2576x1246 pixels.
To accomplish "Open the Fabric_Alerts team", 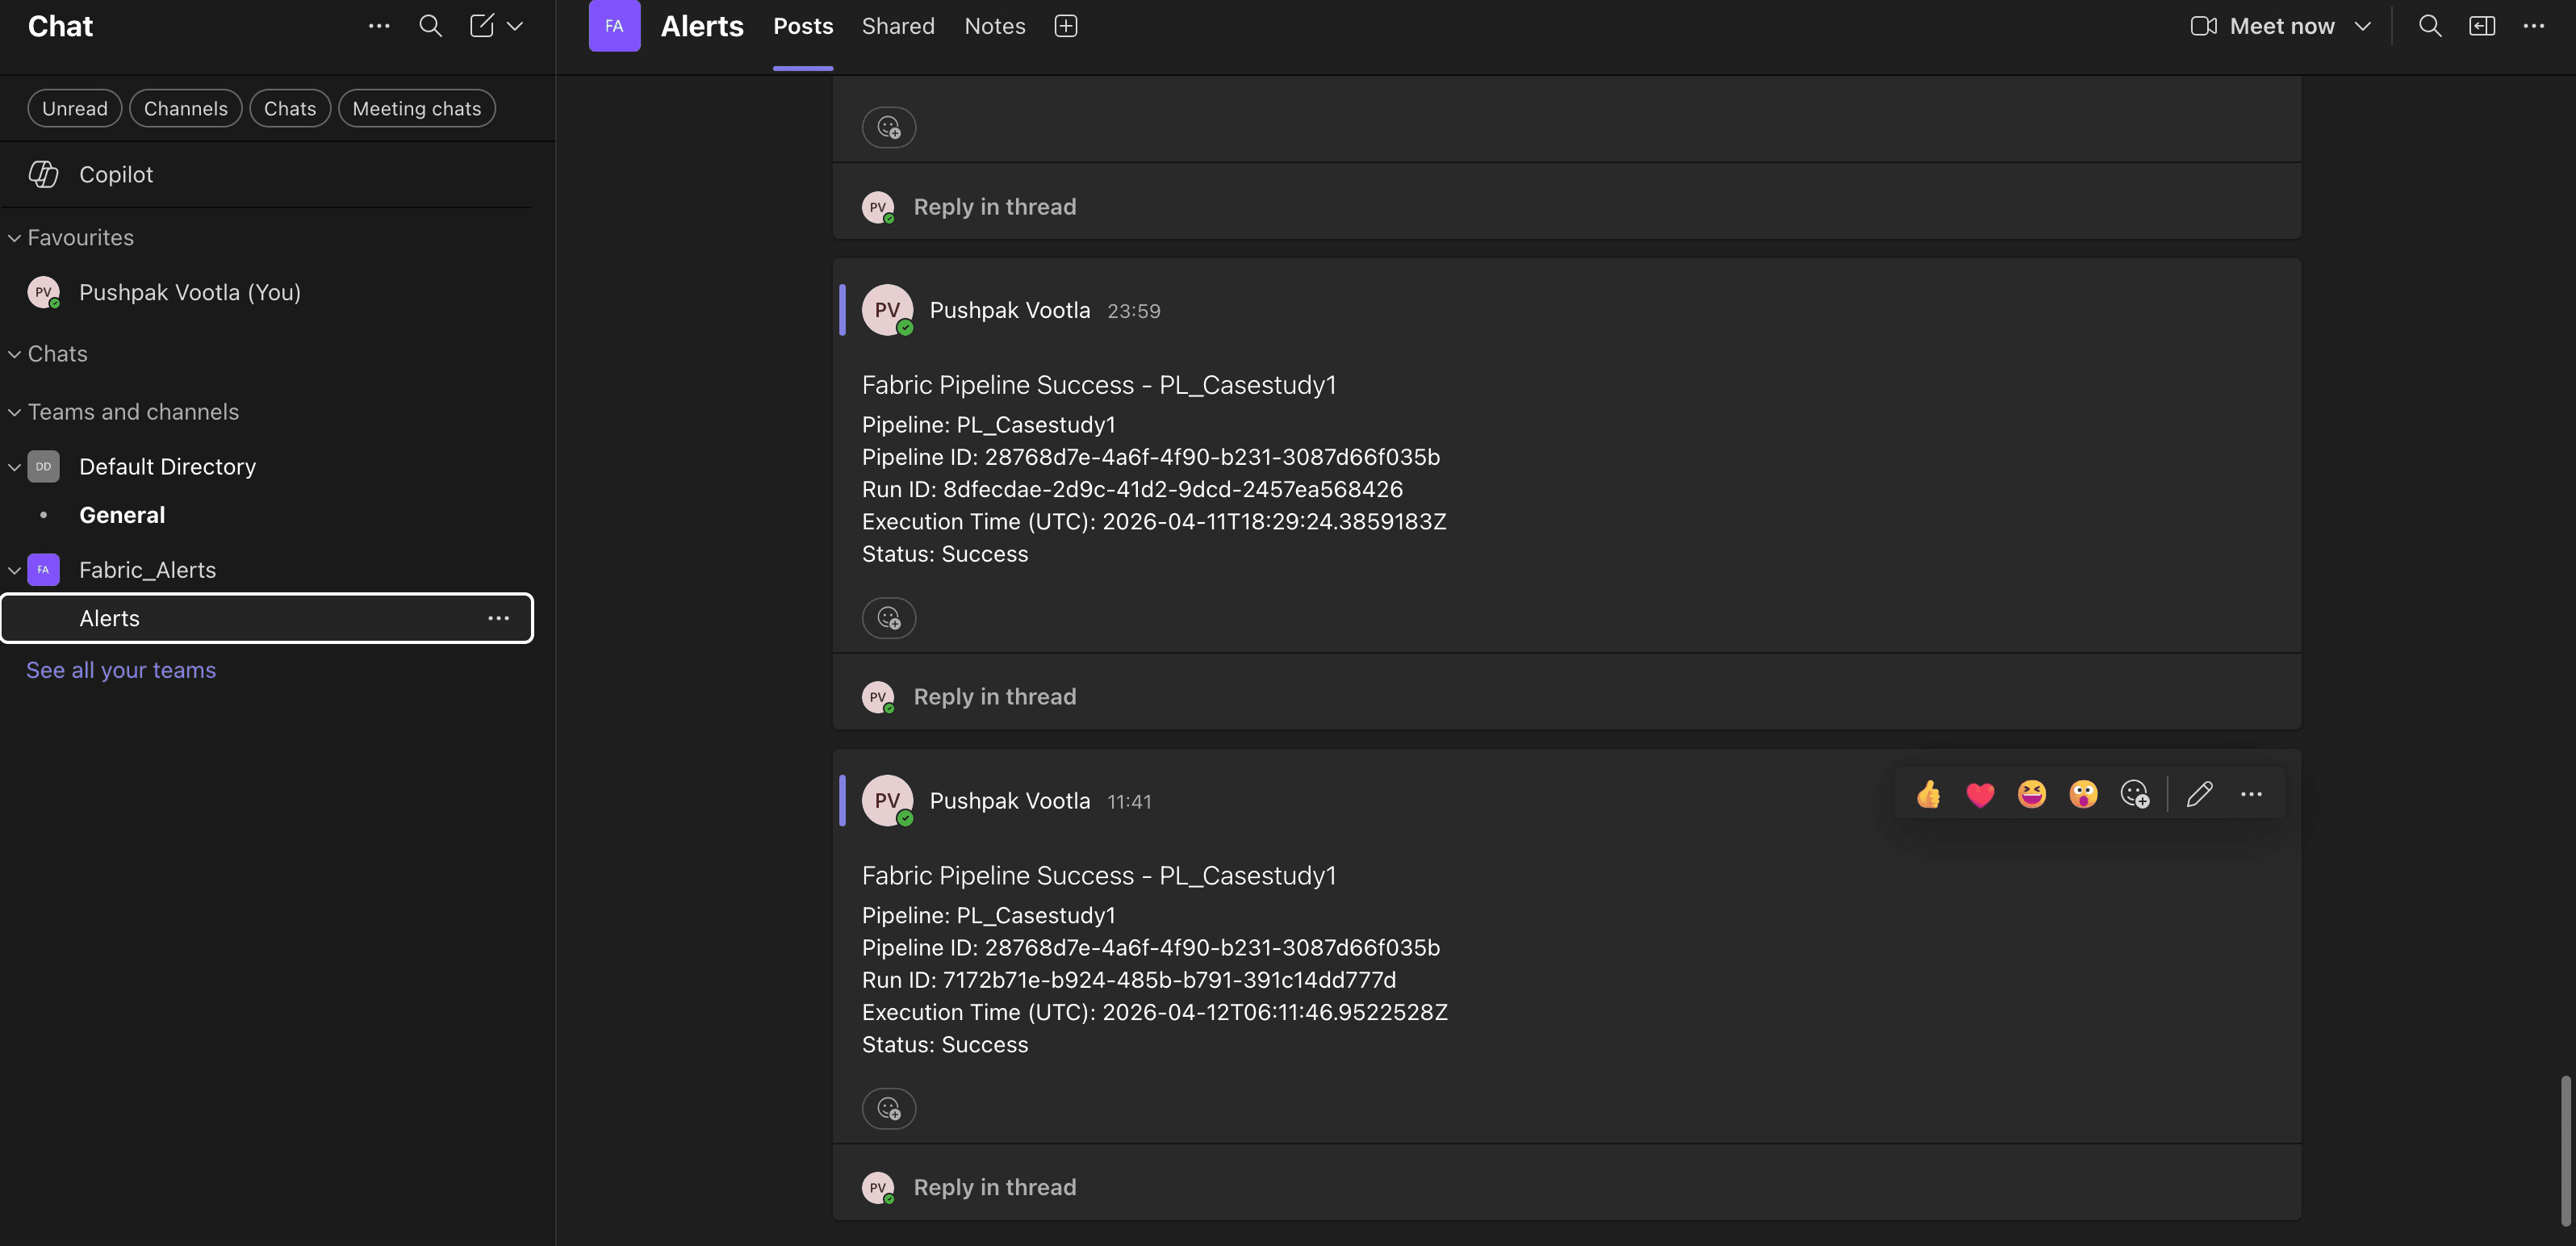I will coord(148,570).
